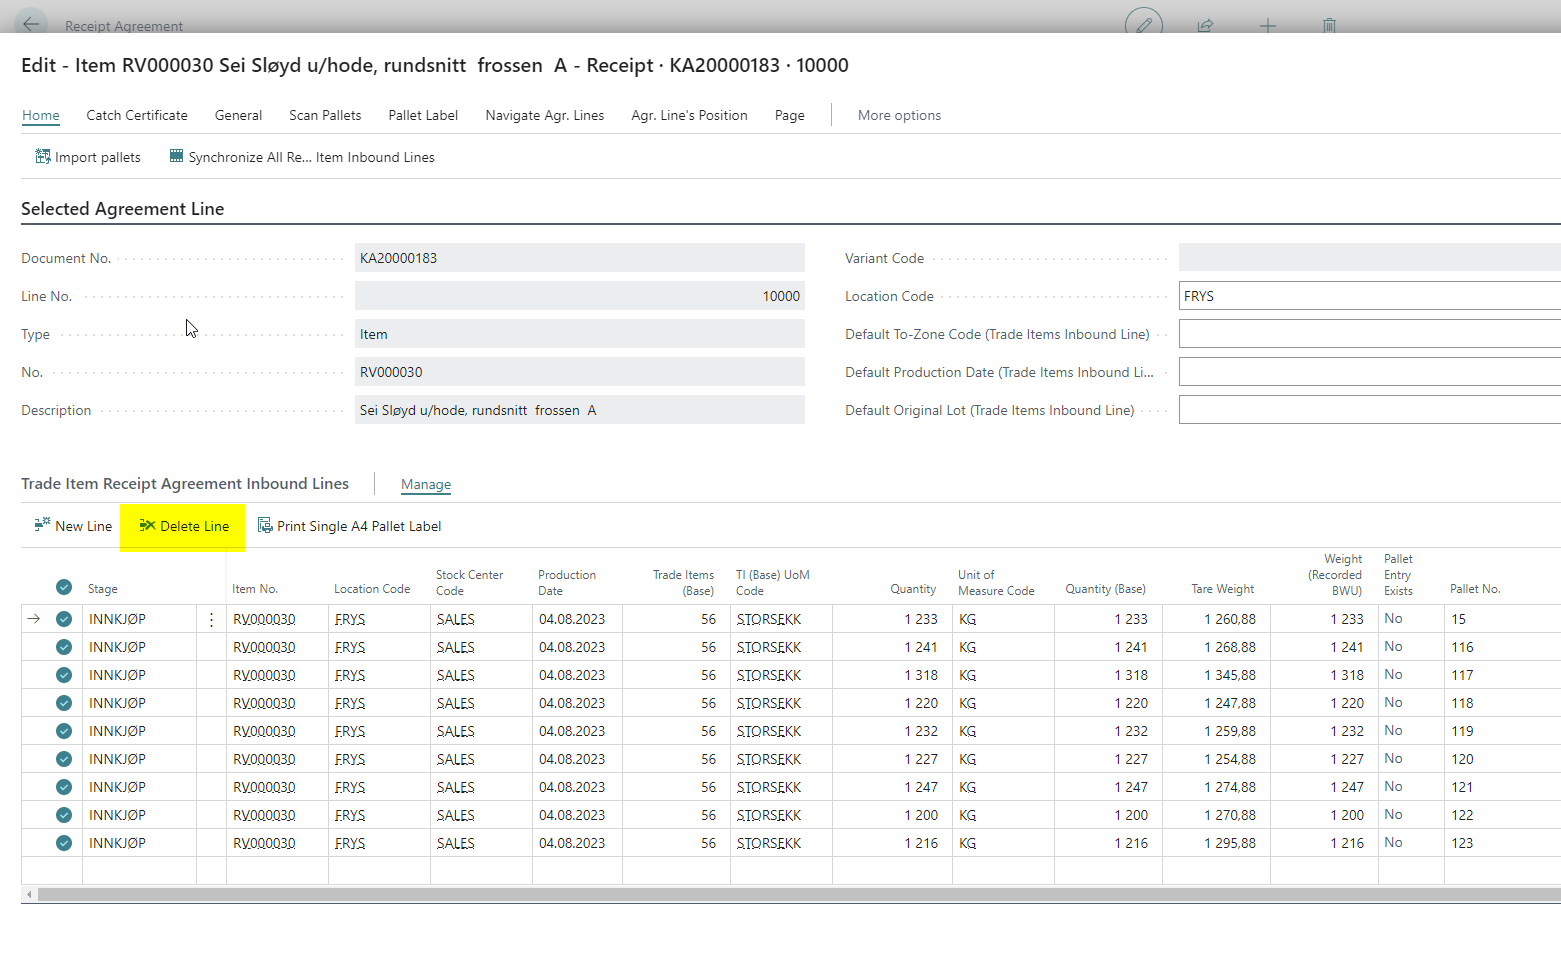Toggle the selection circle for pallet 119 row
The width and height of the screenshot is (1561, 963).
[x=64, y=731]
